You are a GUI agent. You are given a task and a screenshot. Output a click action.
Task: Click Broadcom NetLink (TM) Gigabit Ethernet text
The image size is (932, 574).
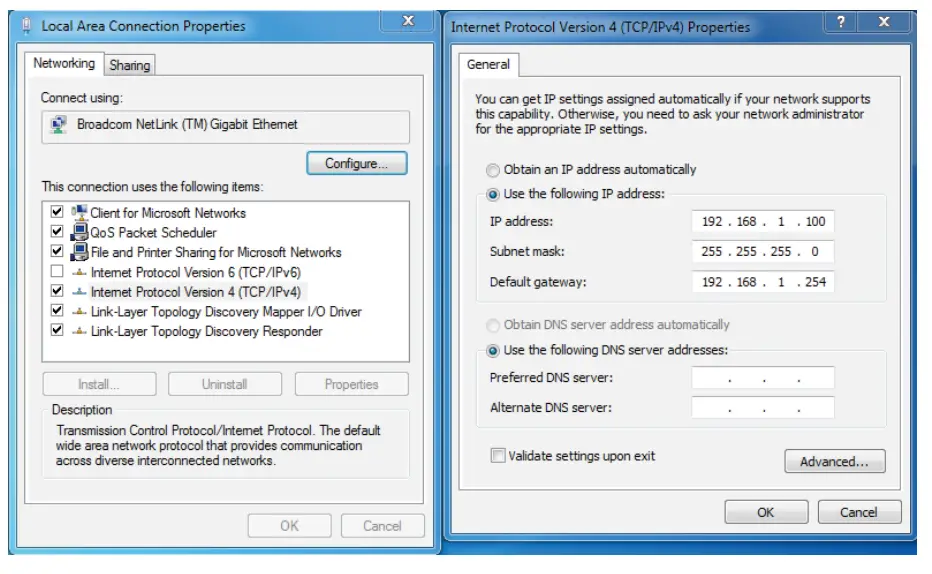(187, 124)
